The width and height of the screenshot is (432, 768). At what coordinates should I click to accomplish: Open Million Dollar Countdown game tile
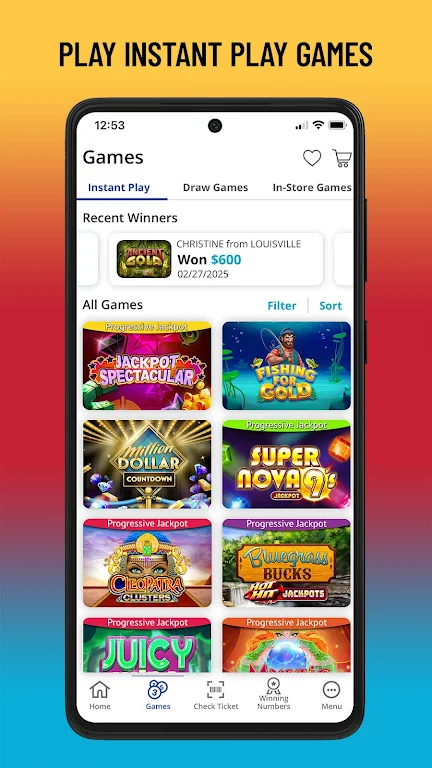click(x=147, y=464)
